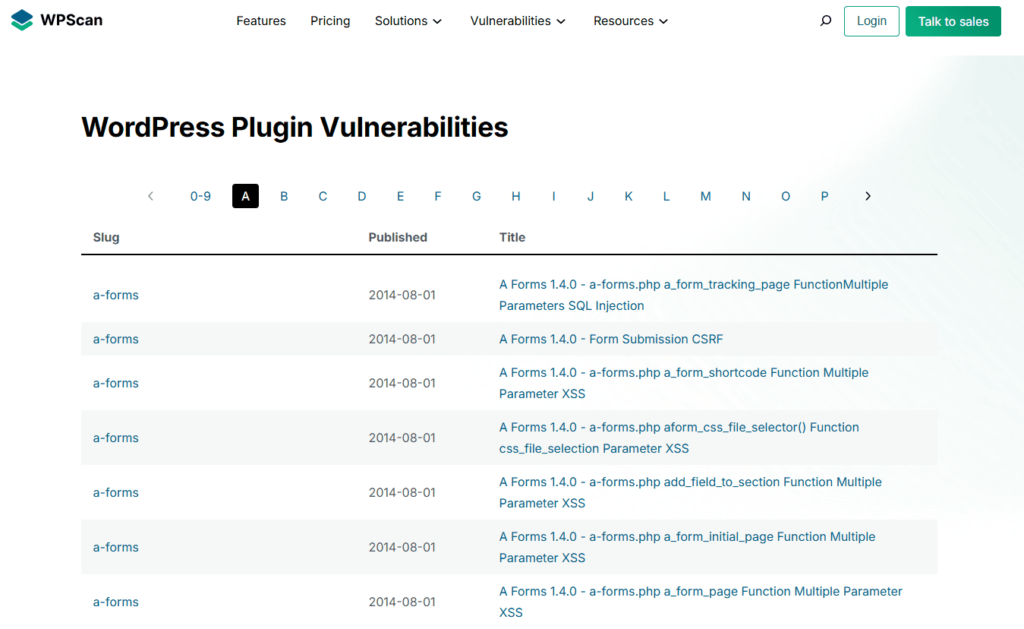
Task: Select the 0-9 filter tab
Action: point(200,196)
